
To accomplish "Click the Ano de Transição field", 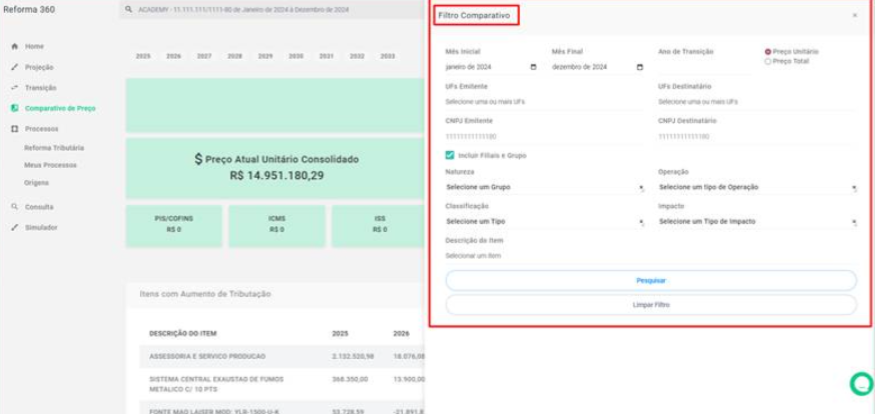I will tap(704, 68).
